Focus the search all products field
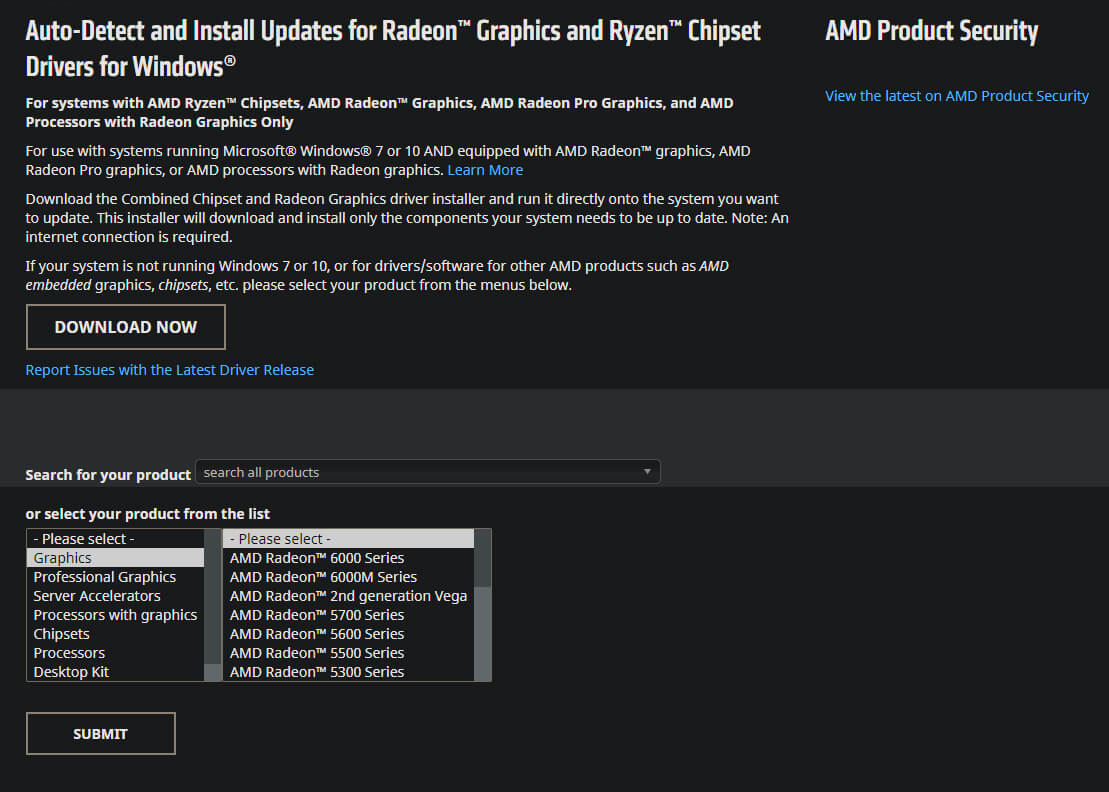1109x792 pixels. [428, 472]
